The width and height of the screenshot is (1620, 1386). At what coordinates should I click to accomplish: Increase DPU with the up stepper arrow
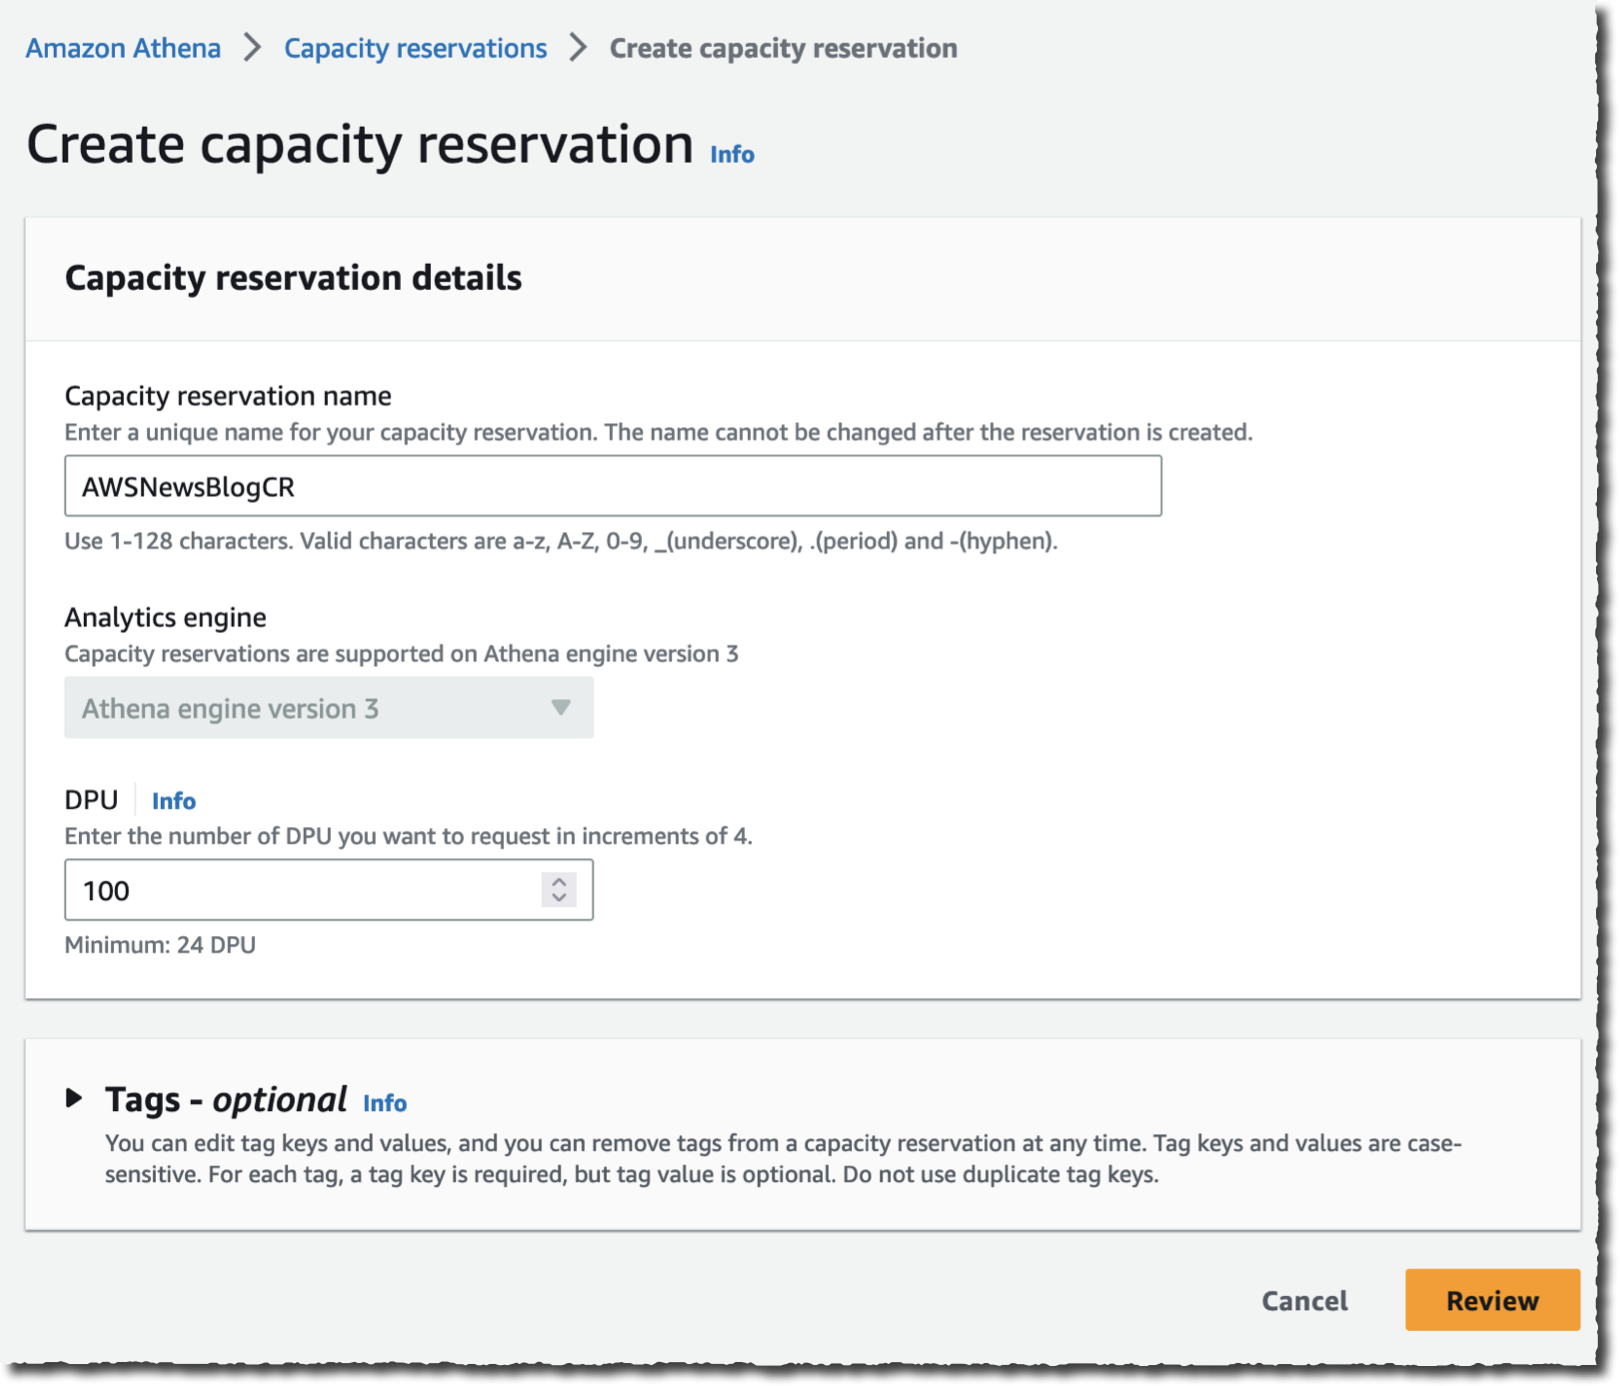[559, 882]
